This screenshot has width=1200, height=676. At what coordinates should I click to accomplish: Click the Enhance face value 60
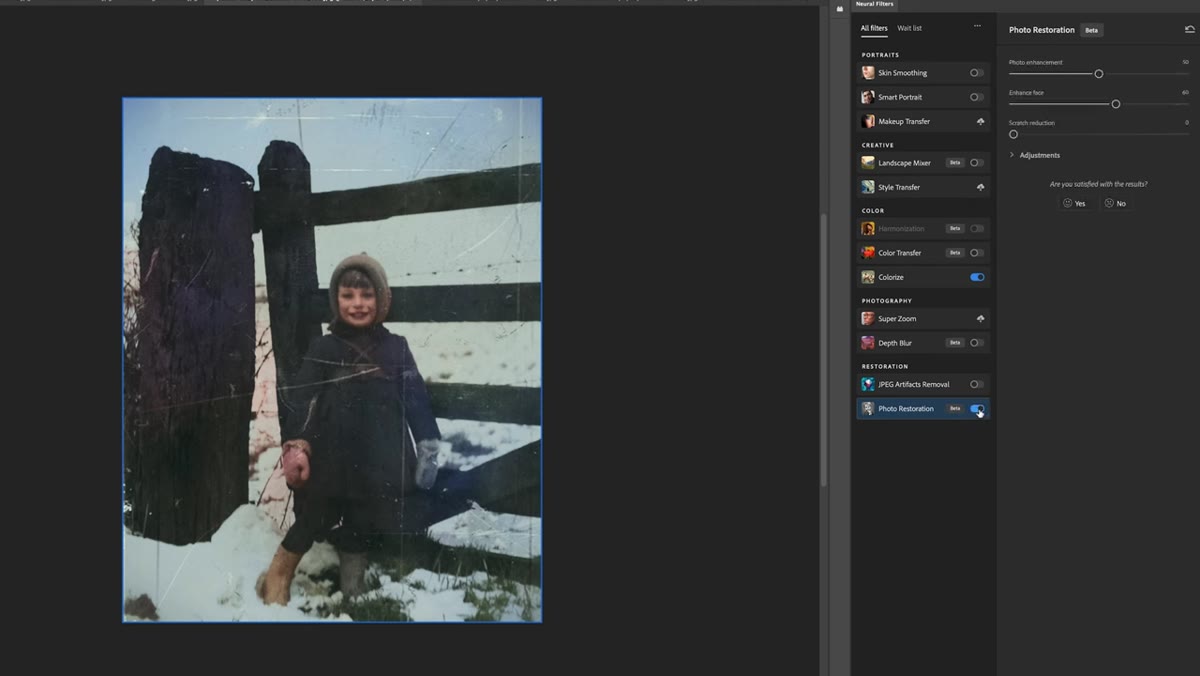[x=1186, y=92]
